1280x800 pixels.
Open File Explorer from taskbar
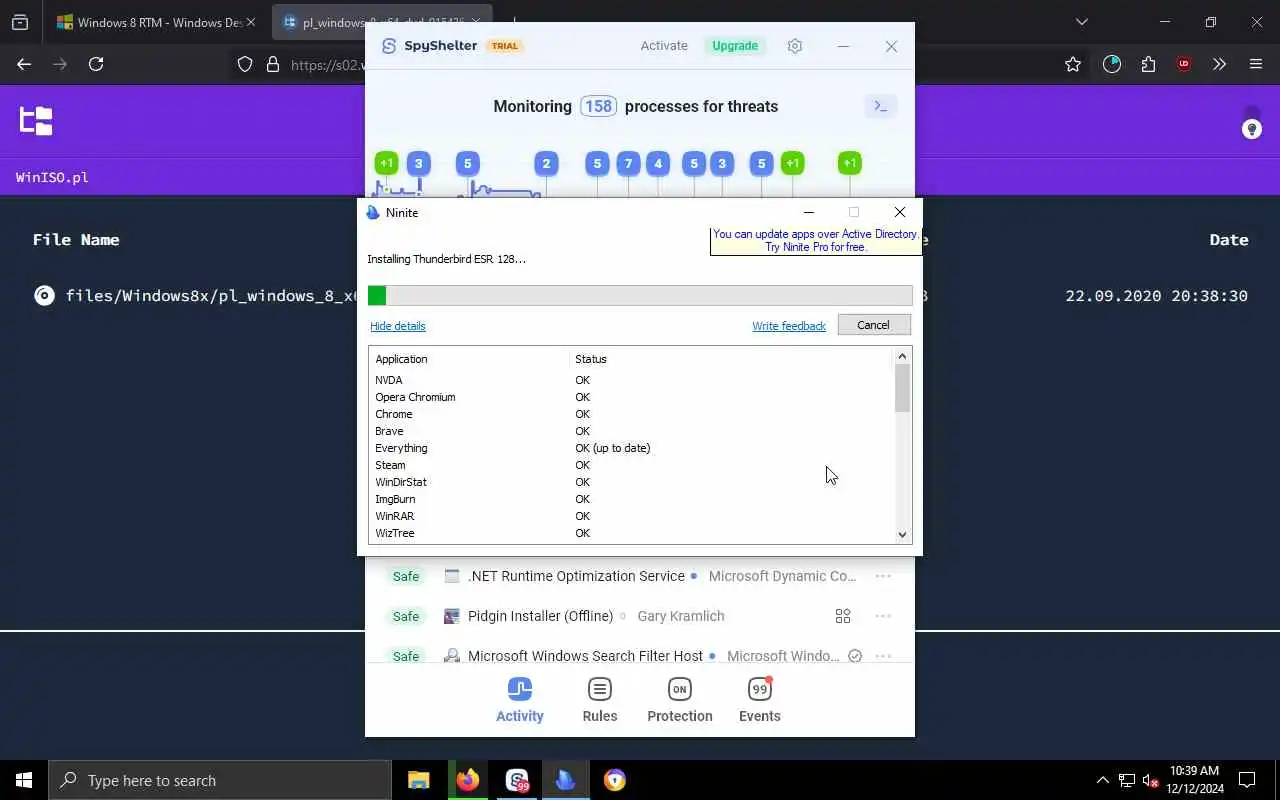418,780
